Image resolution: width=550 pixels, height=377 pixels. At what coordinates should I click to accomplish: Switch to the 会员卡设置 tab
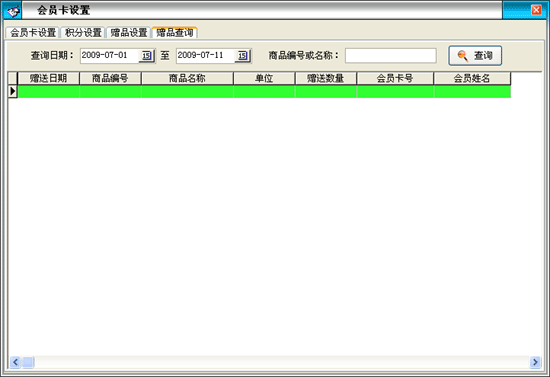point(33,33)
